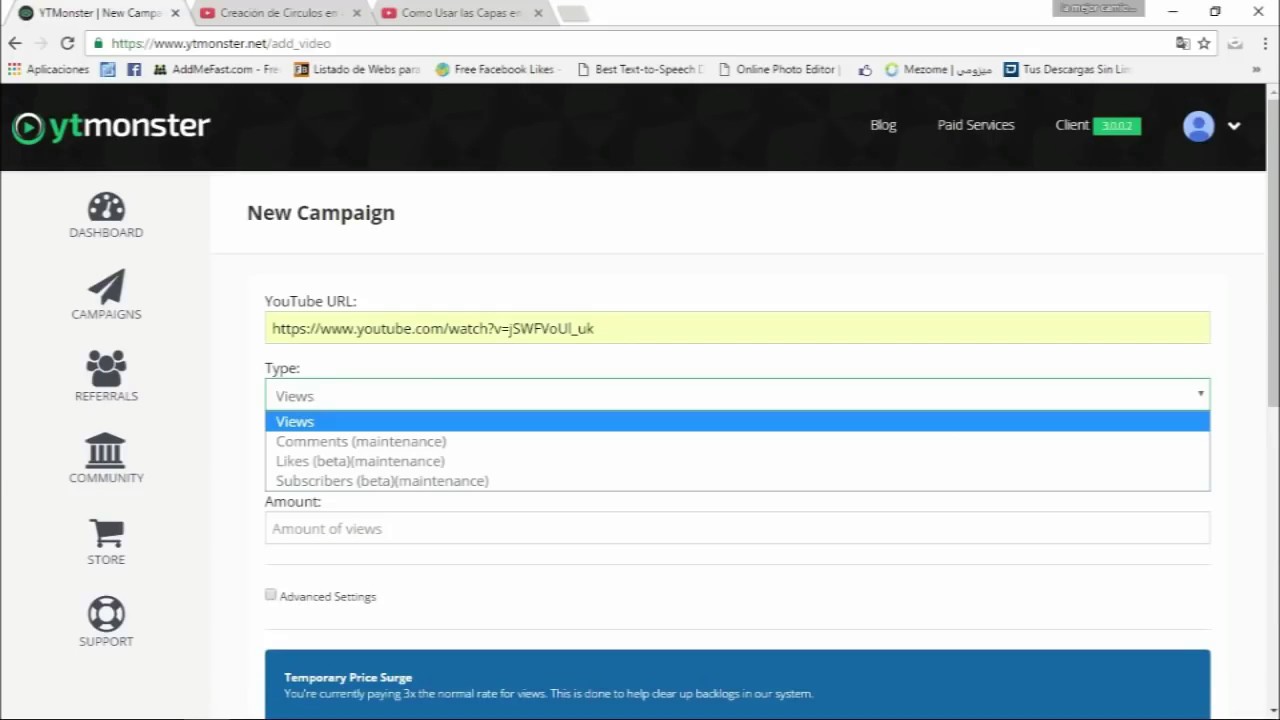Click the Amount of views field
This screenshot has width=1280, height=720.
(x=737, y=528)
